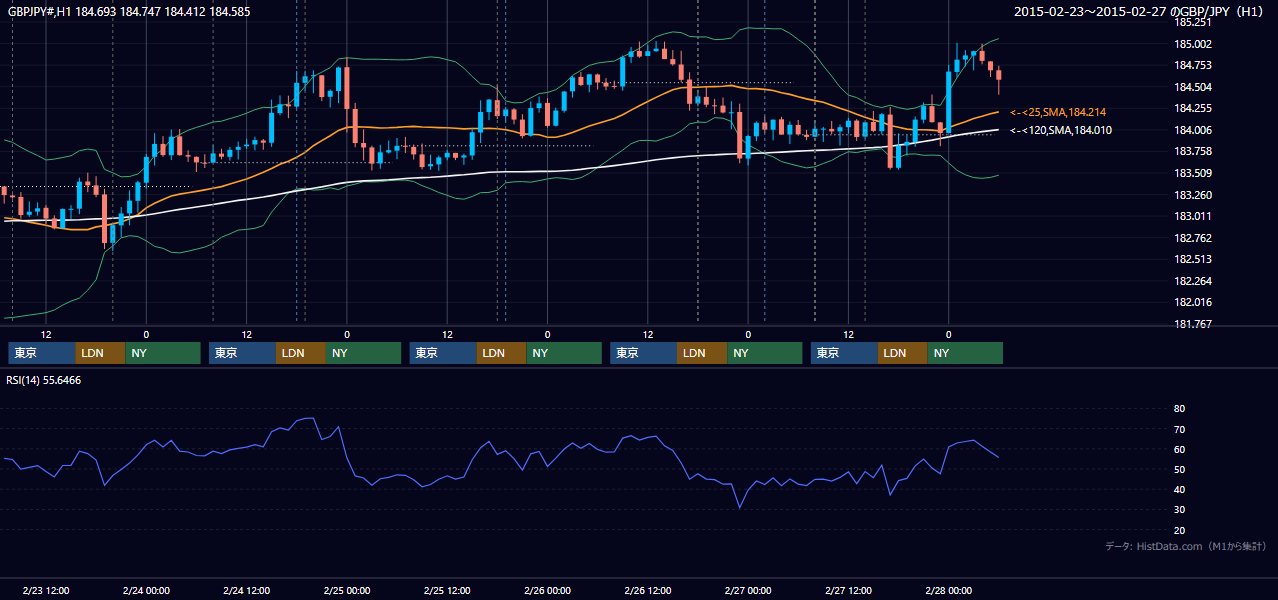Click the HistData.com data credit text
The width and height of the screenshot is (1278, 600).
click(1186, 546)
